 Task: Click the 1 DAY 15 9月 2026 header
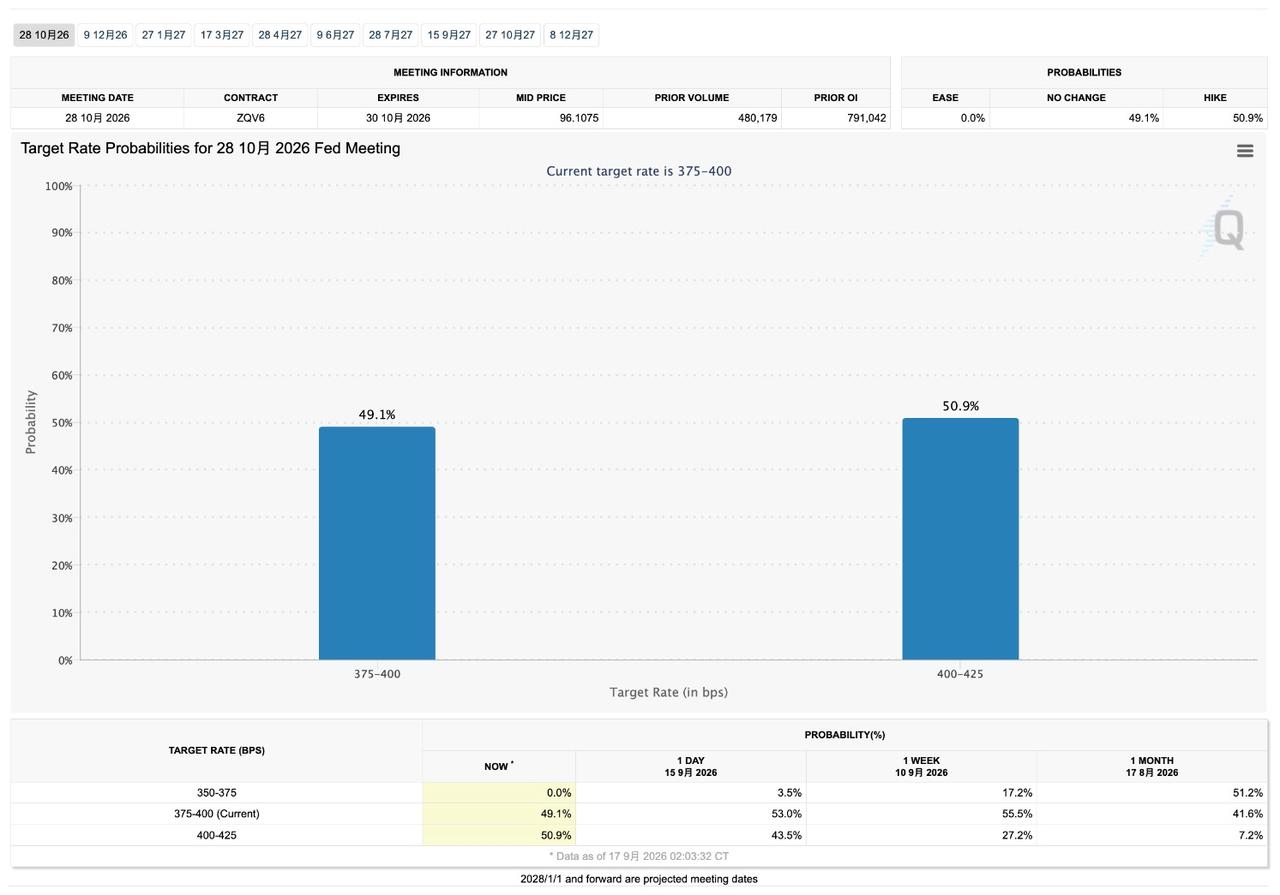[x=691, y=766]
